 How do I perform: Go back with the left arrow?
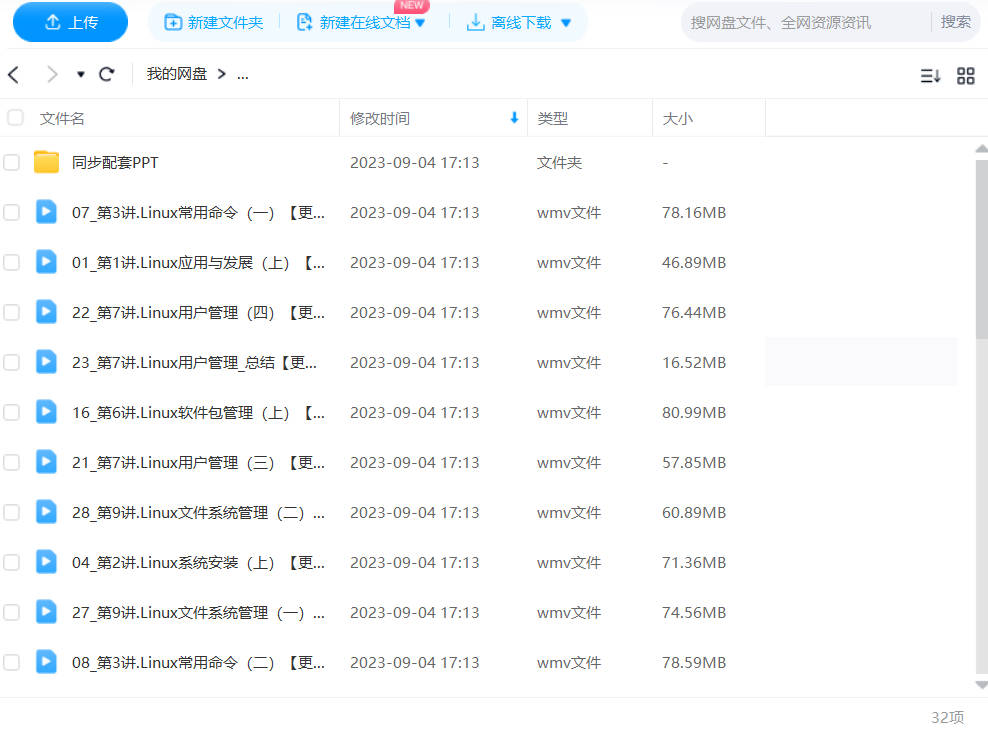pos(14,74)
